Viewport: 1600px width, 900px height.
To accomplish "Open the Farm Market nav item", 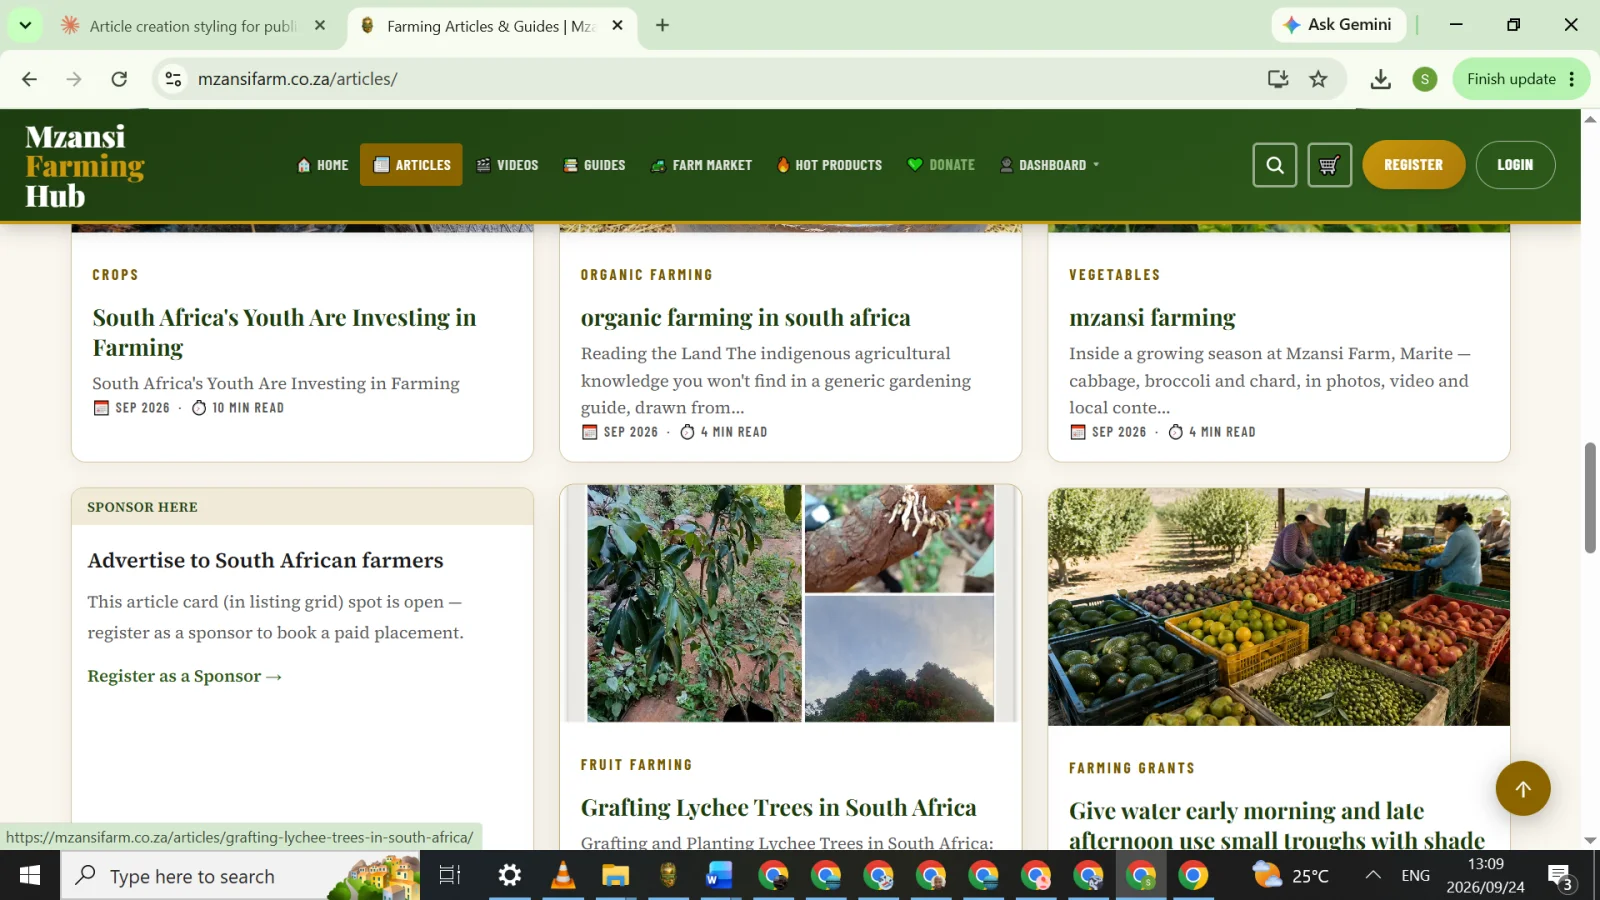I will tap(701, 165).
